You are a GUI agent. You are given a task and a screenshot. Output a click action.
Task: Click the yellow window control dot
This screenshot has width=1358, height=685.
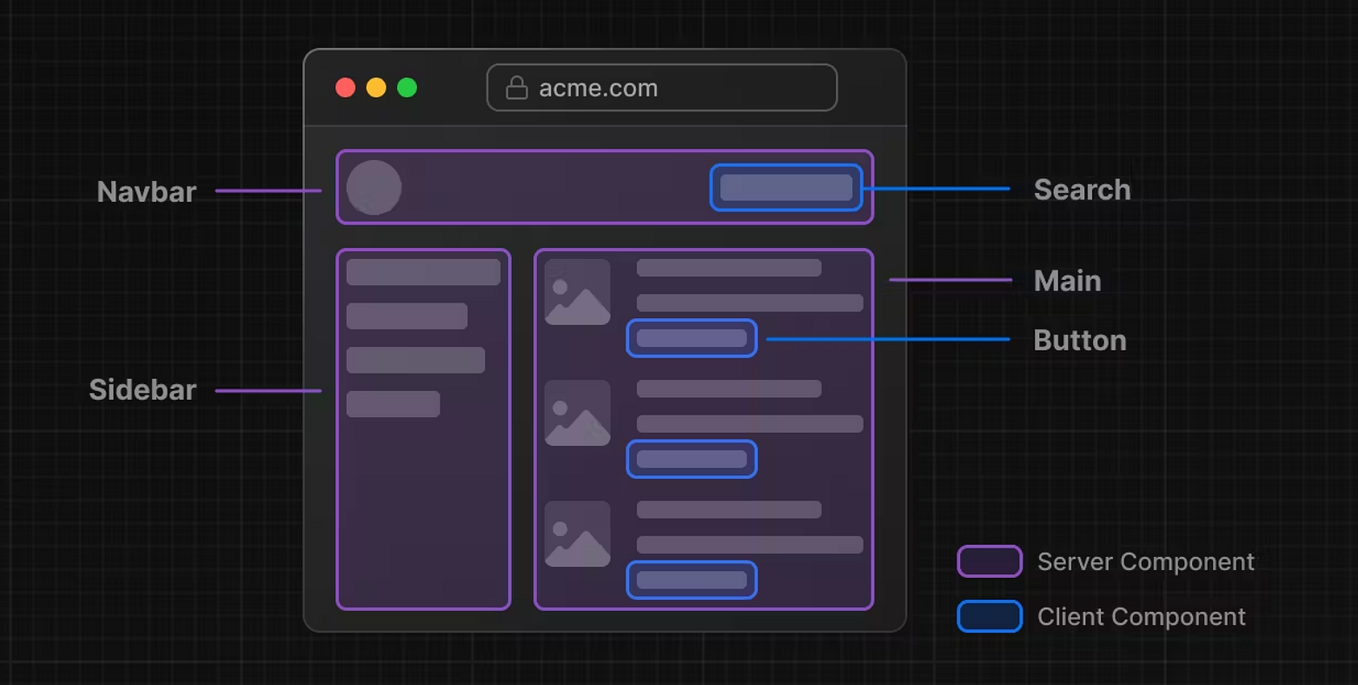tap(376, 87)
